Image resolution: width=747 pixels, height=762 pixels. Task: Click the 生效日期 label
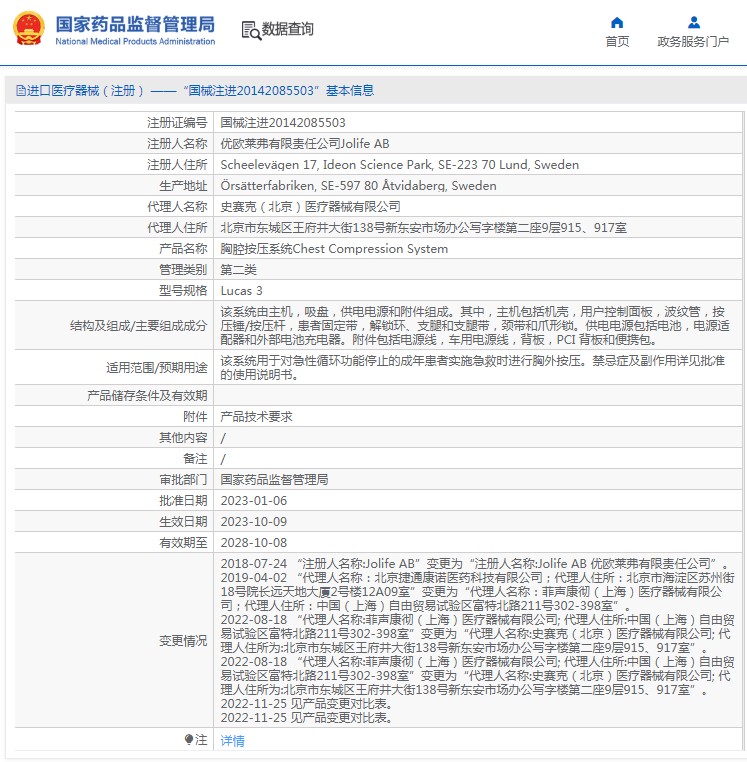(183, 521)
